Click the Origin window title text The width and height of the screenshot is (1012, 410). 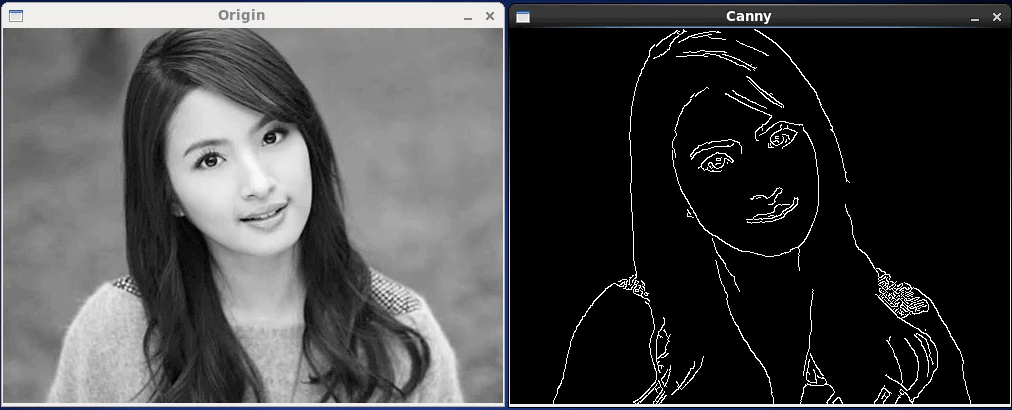[241, 15]
